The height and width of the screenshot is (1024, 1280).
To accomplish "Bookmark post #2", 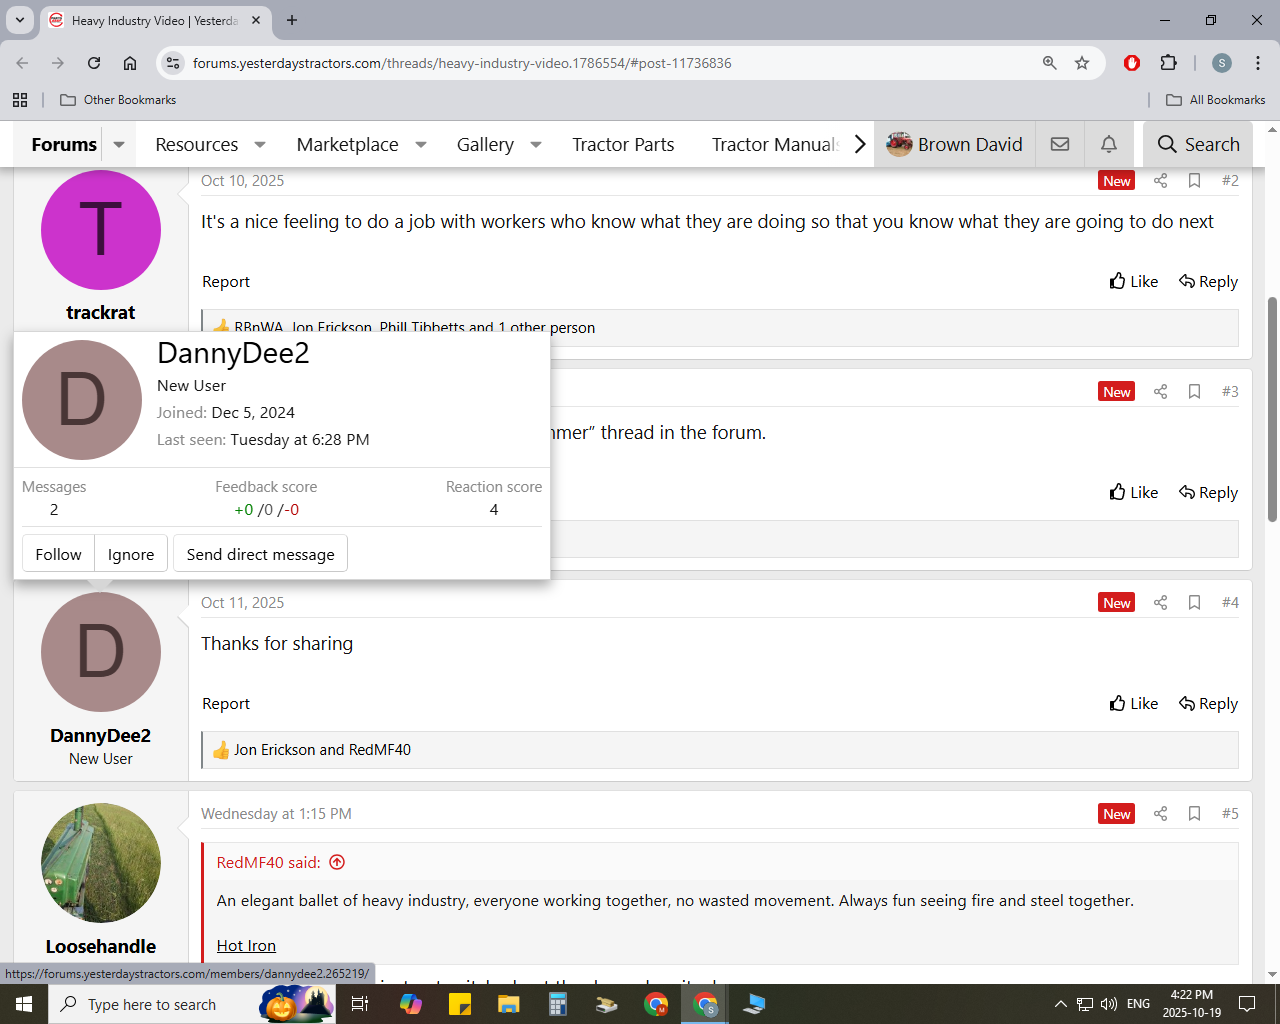I will (1194, 181).
